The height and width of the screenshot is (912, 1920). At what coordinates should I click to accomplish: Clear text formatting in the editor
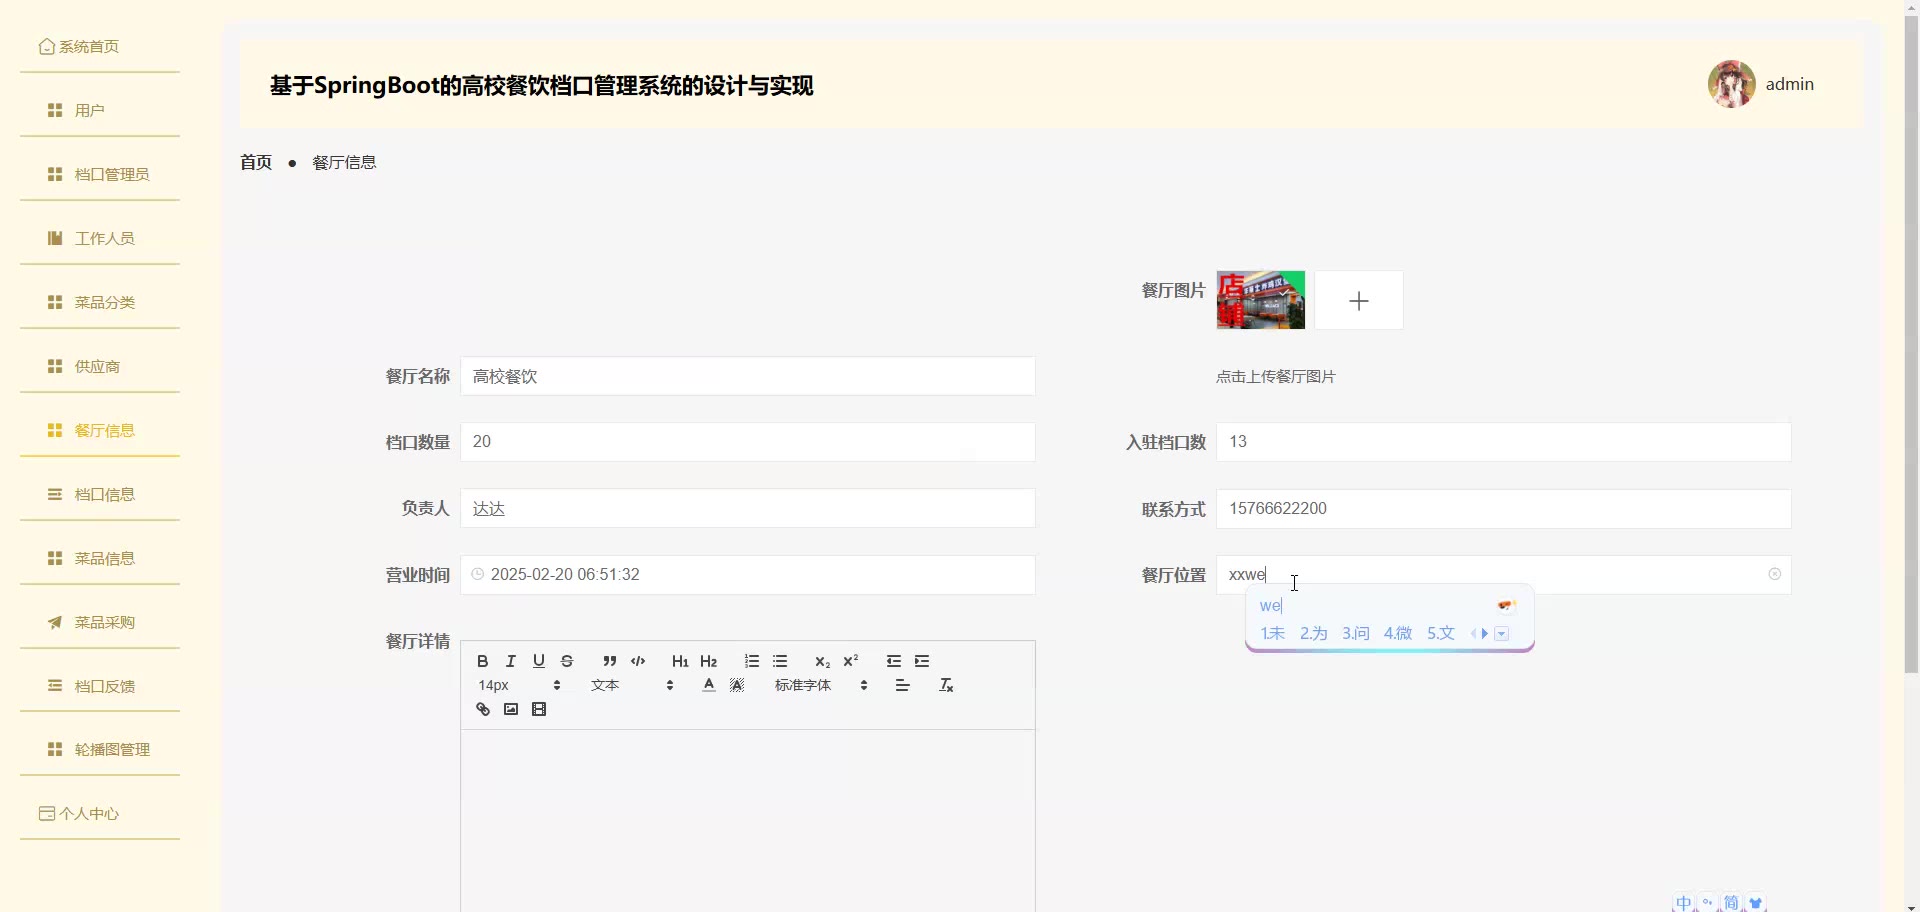pos(946,685)
